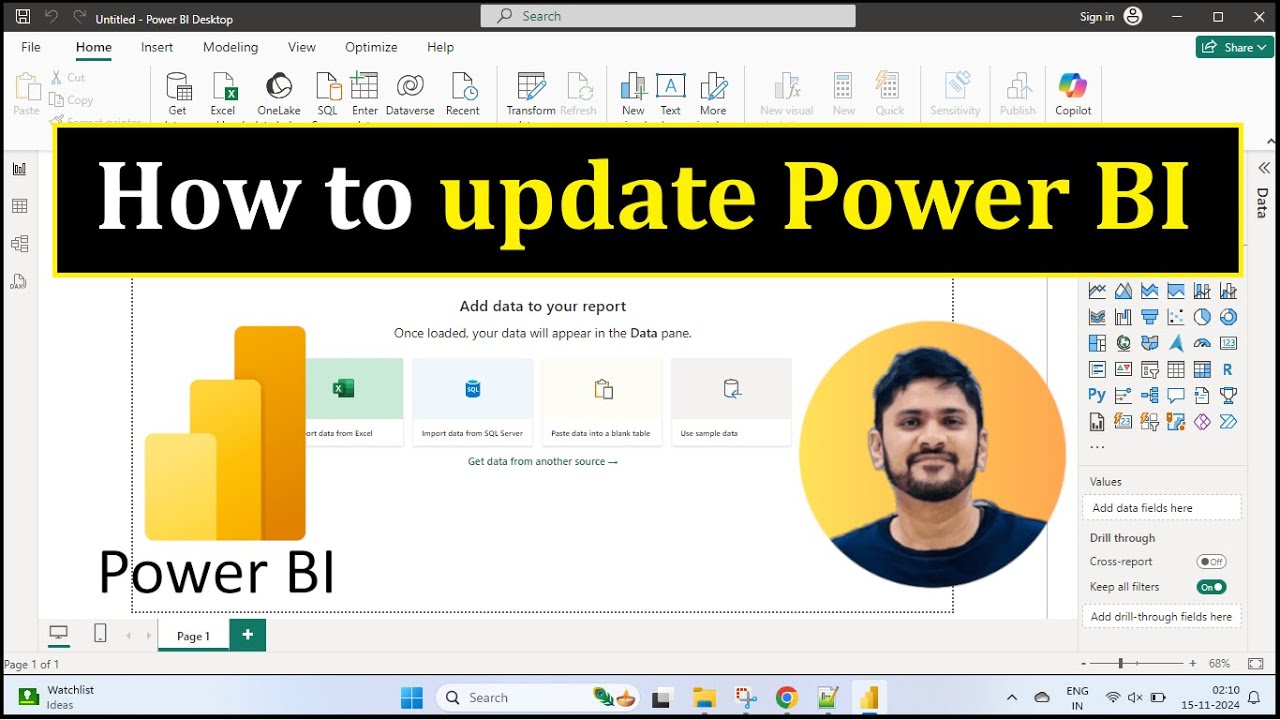Open DAX query view in left sidebar
The image size is (1280, 720).
19,282
